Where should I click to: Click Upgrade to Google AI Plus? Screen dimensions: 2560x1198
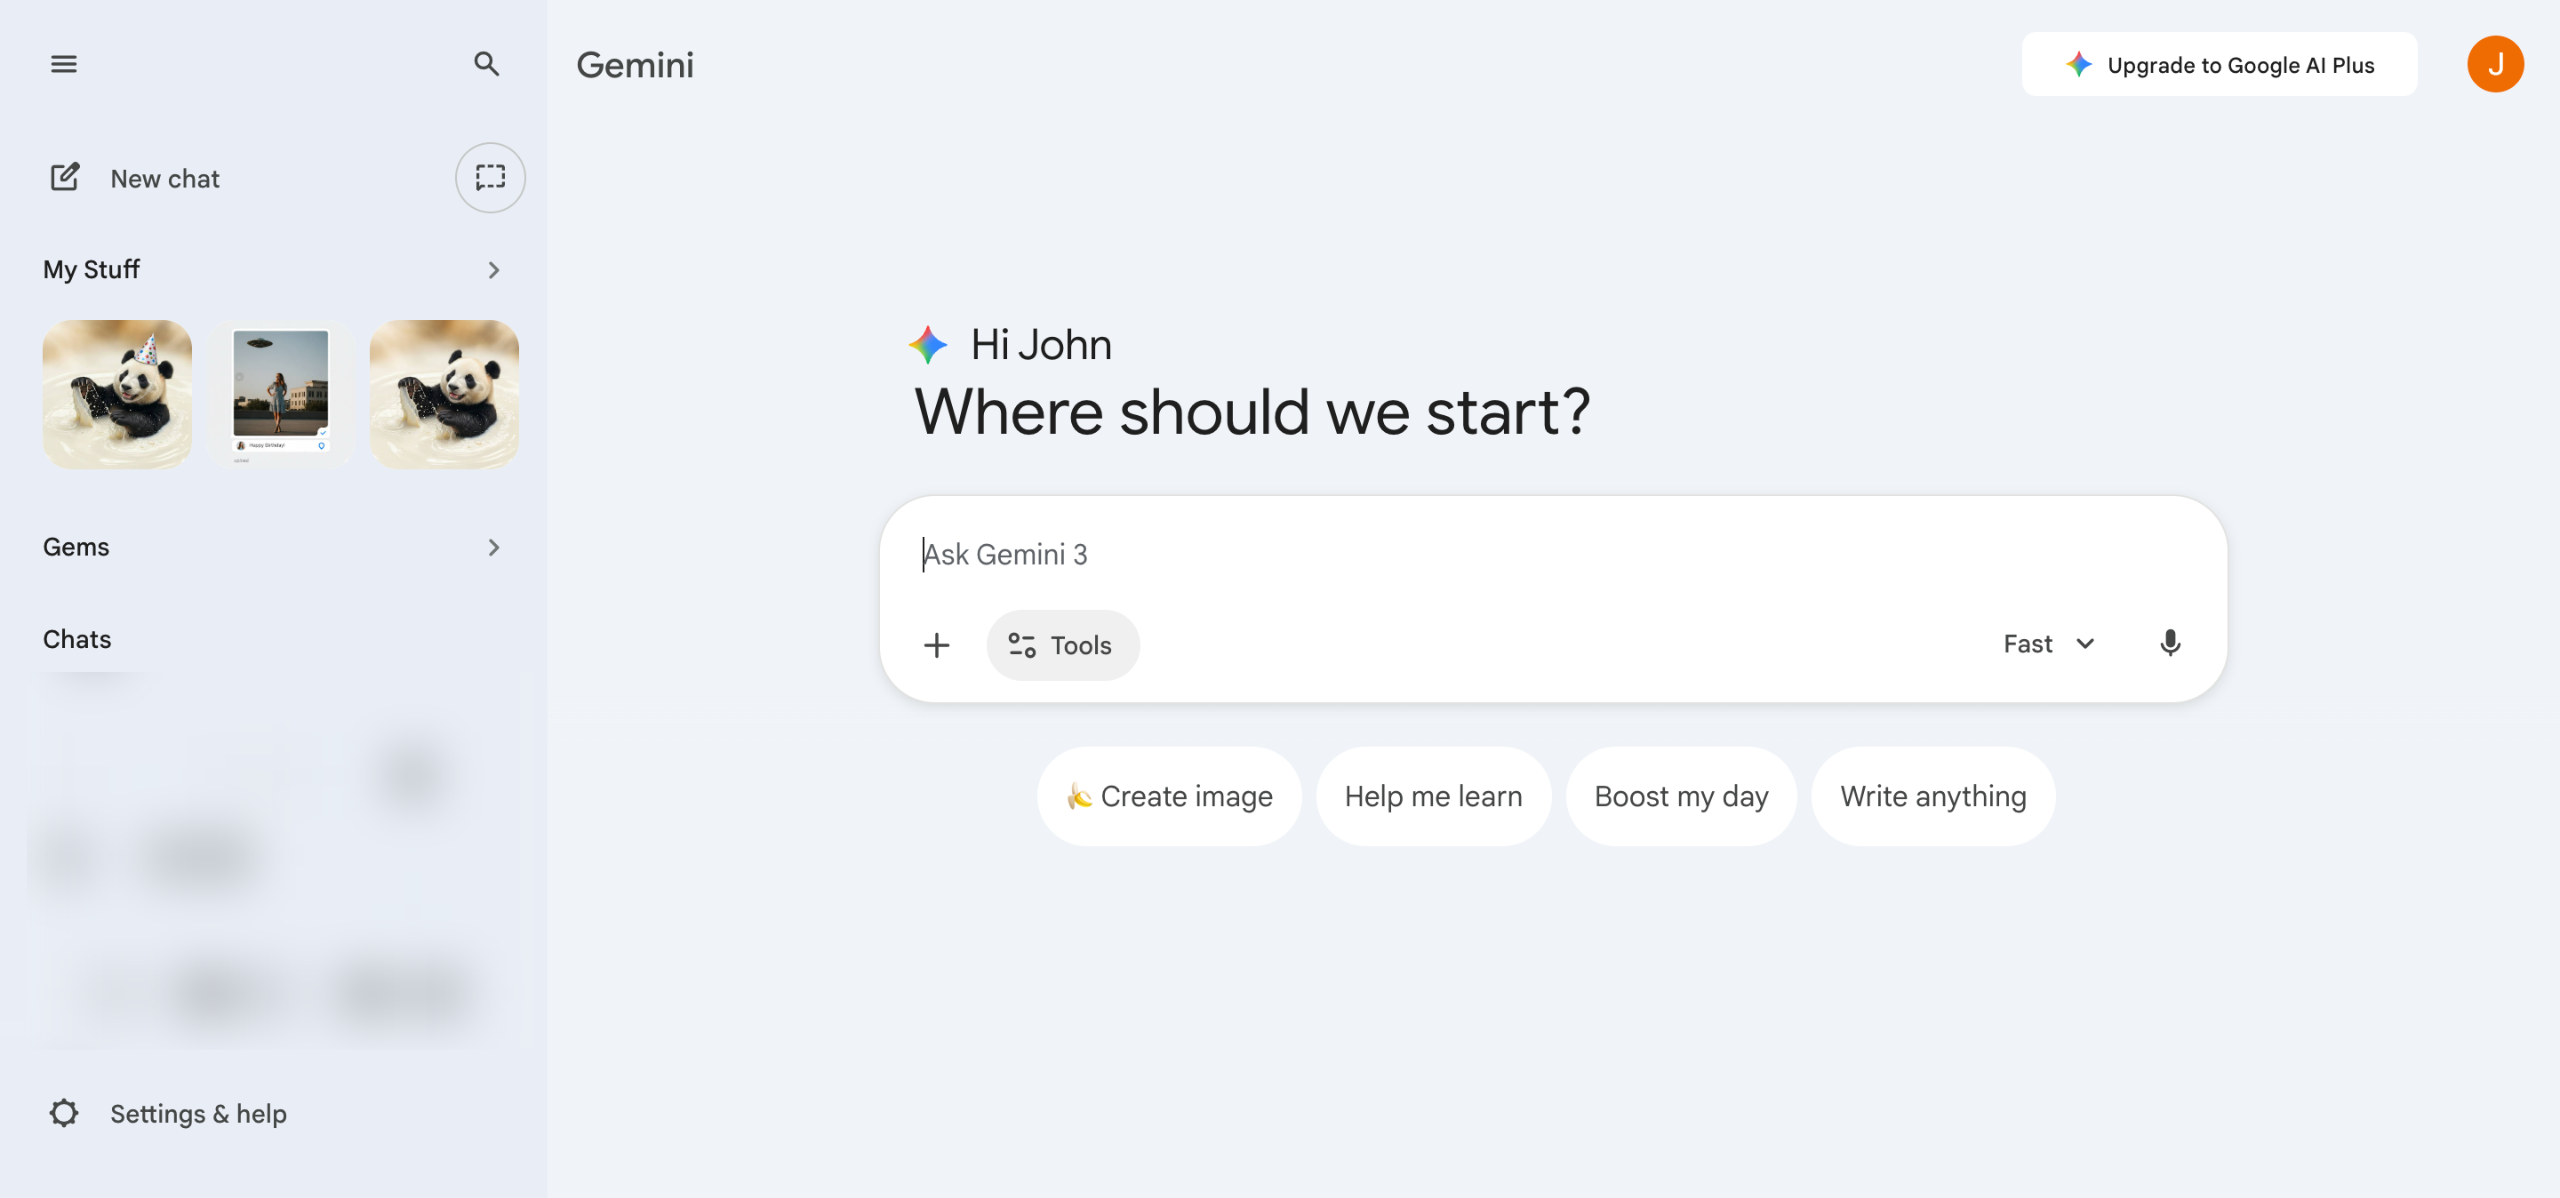2219,65
